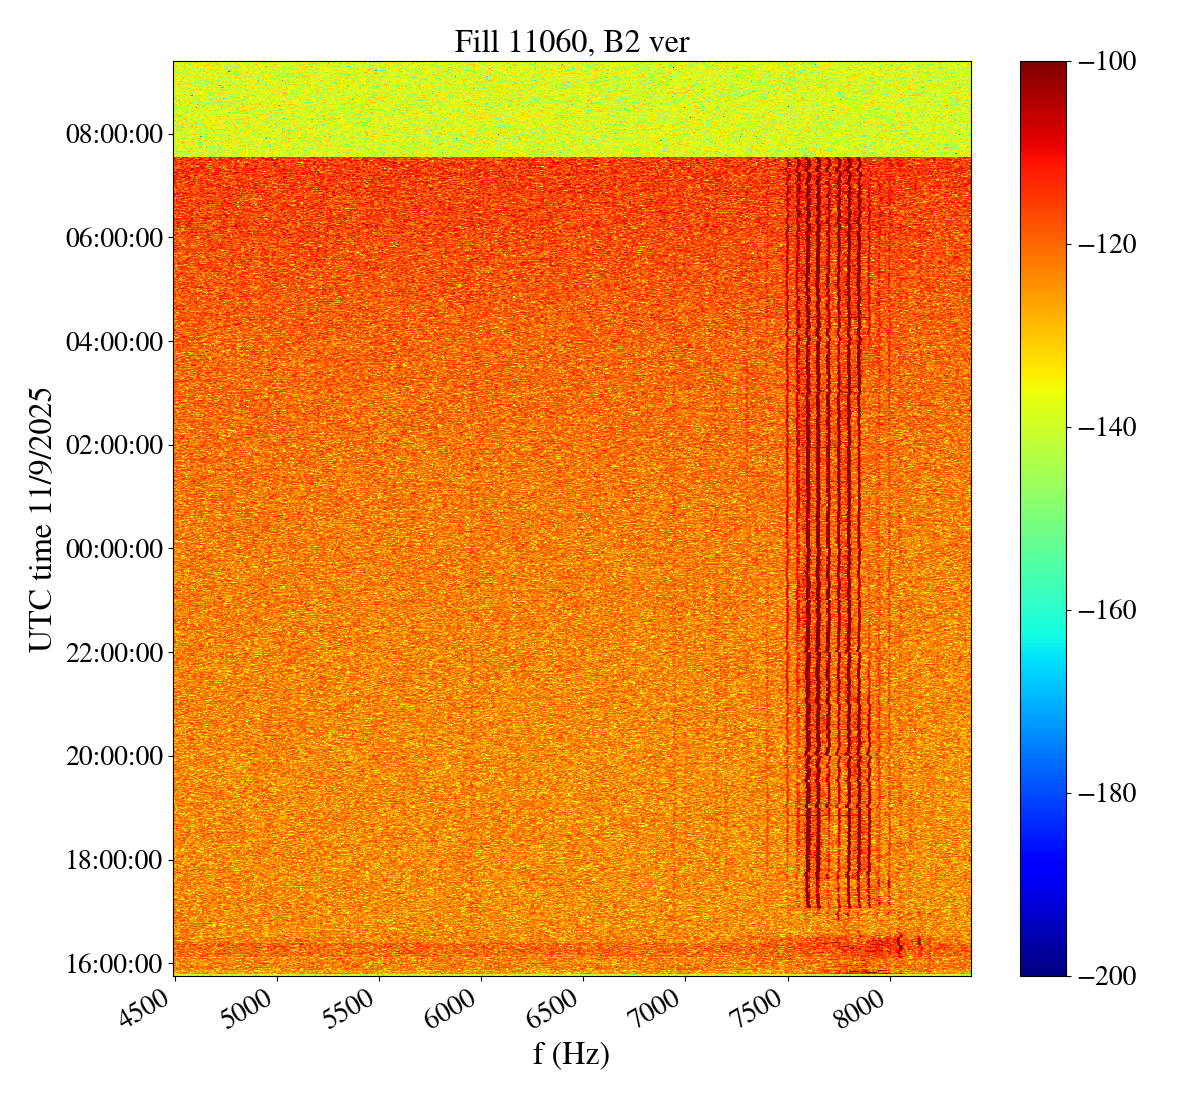Select the 6000 frequency tick label
This screenshot has height=1100, width=1200.
458,1005
